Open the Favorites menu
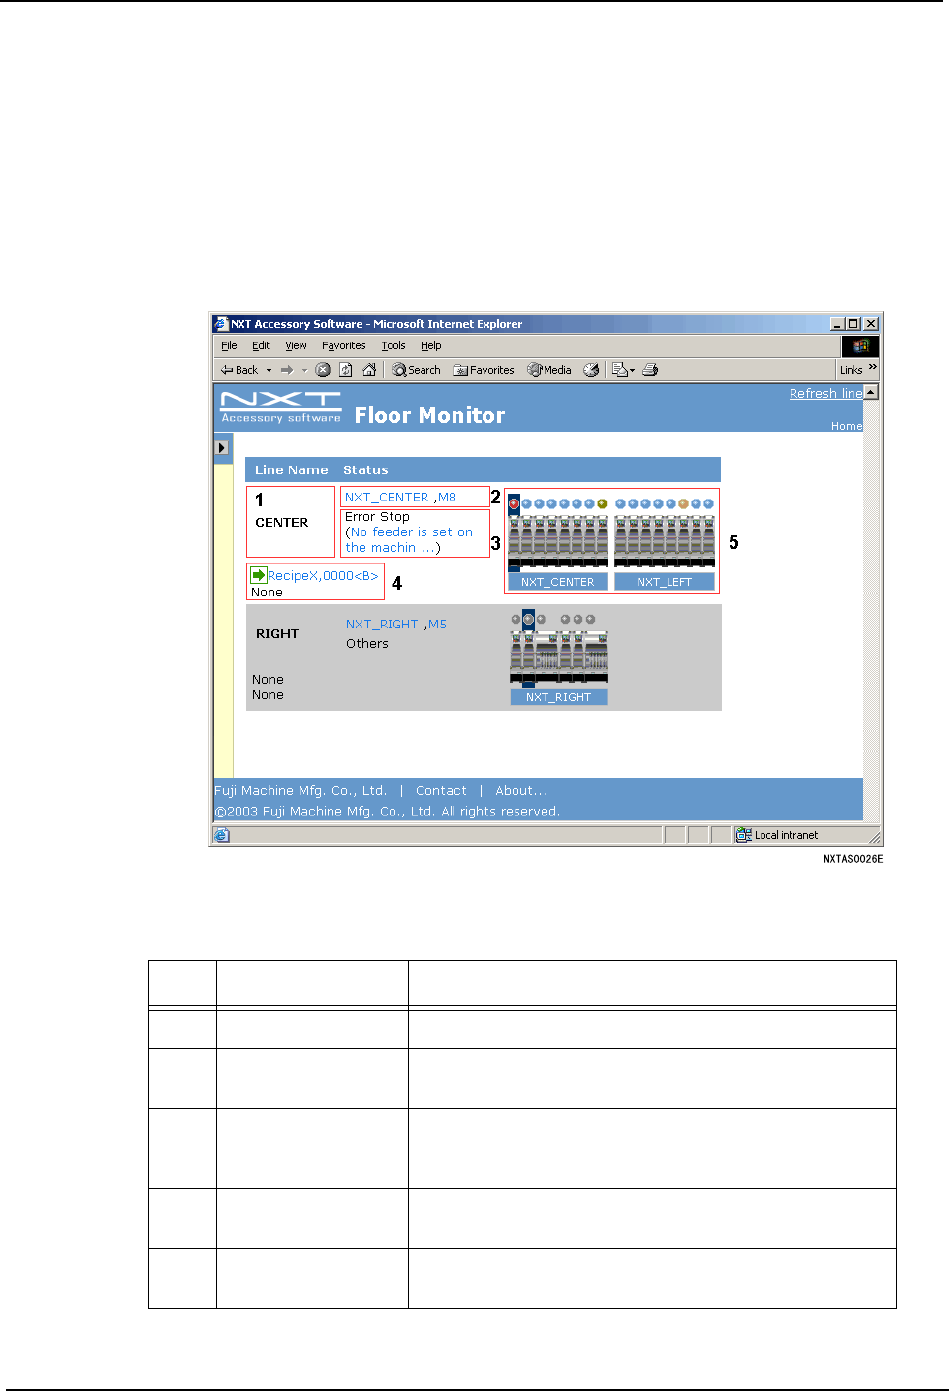The height and width of the screenshot is (1391, 949). 344,345
